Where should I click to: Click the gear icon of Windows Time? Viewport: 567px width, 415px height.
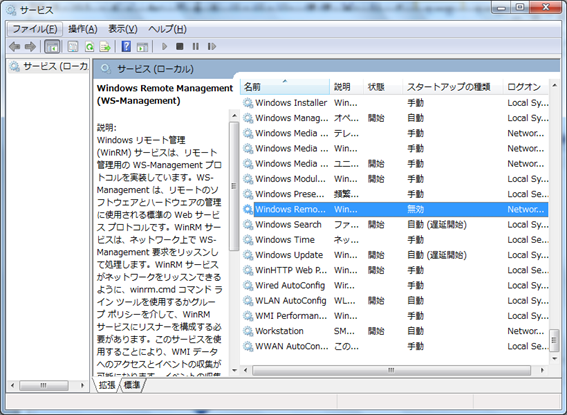[x=248, y=240]
